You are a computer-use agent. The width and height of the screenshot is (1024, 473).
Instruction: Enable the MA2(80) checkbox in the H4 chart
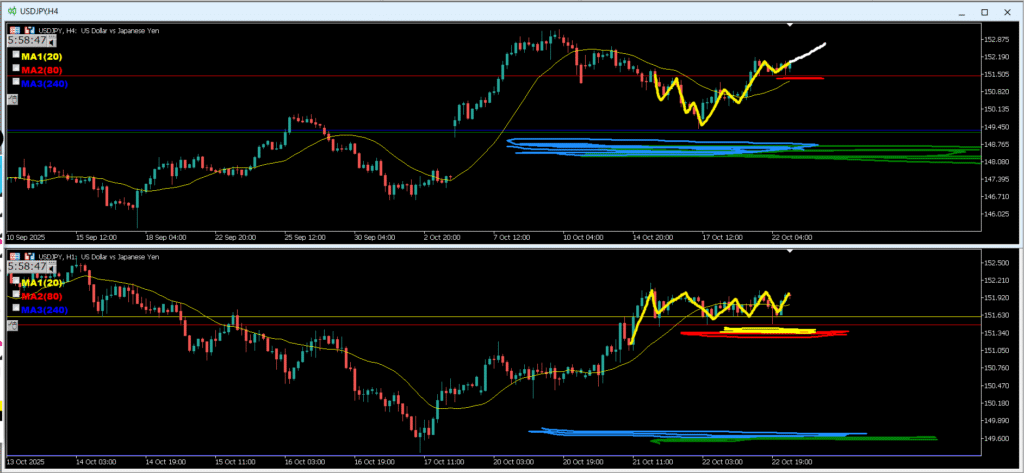pos(17,70)
